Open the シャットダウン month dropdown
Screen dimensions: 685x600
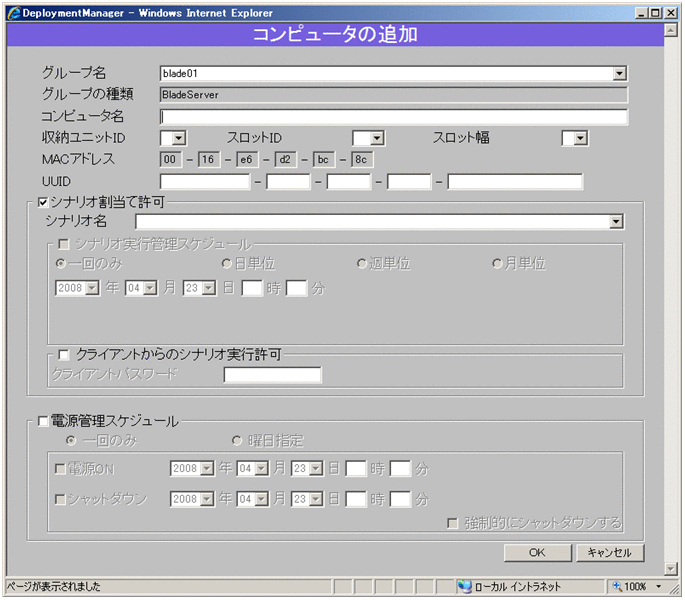[262, 499]
